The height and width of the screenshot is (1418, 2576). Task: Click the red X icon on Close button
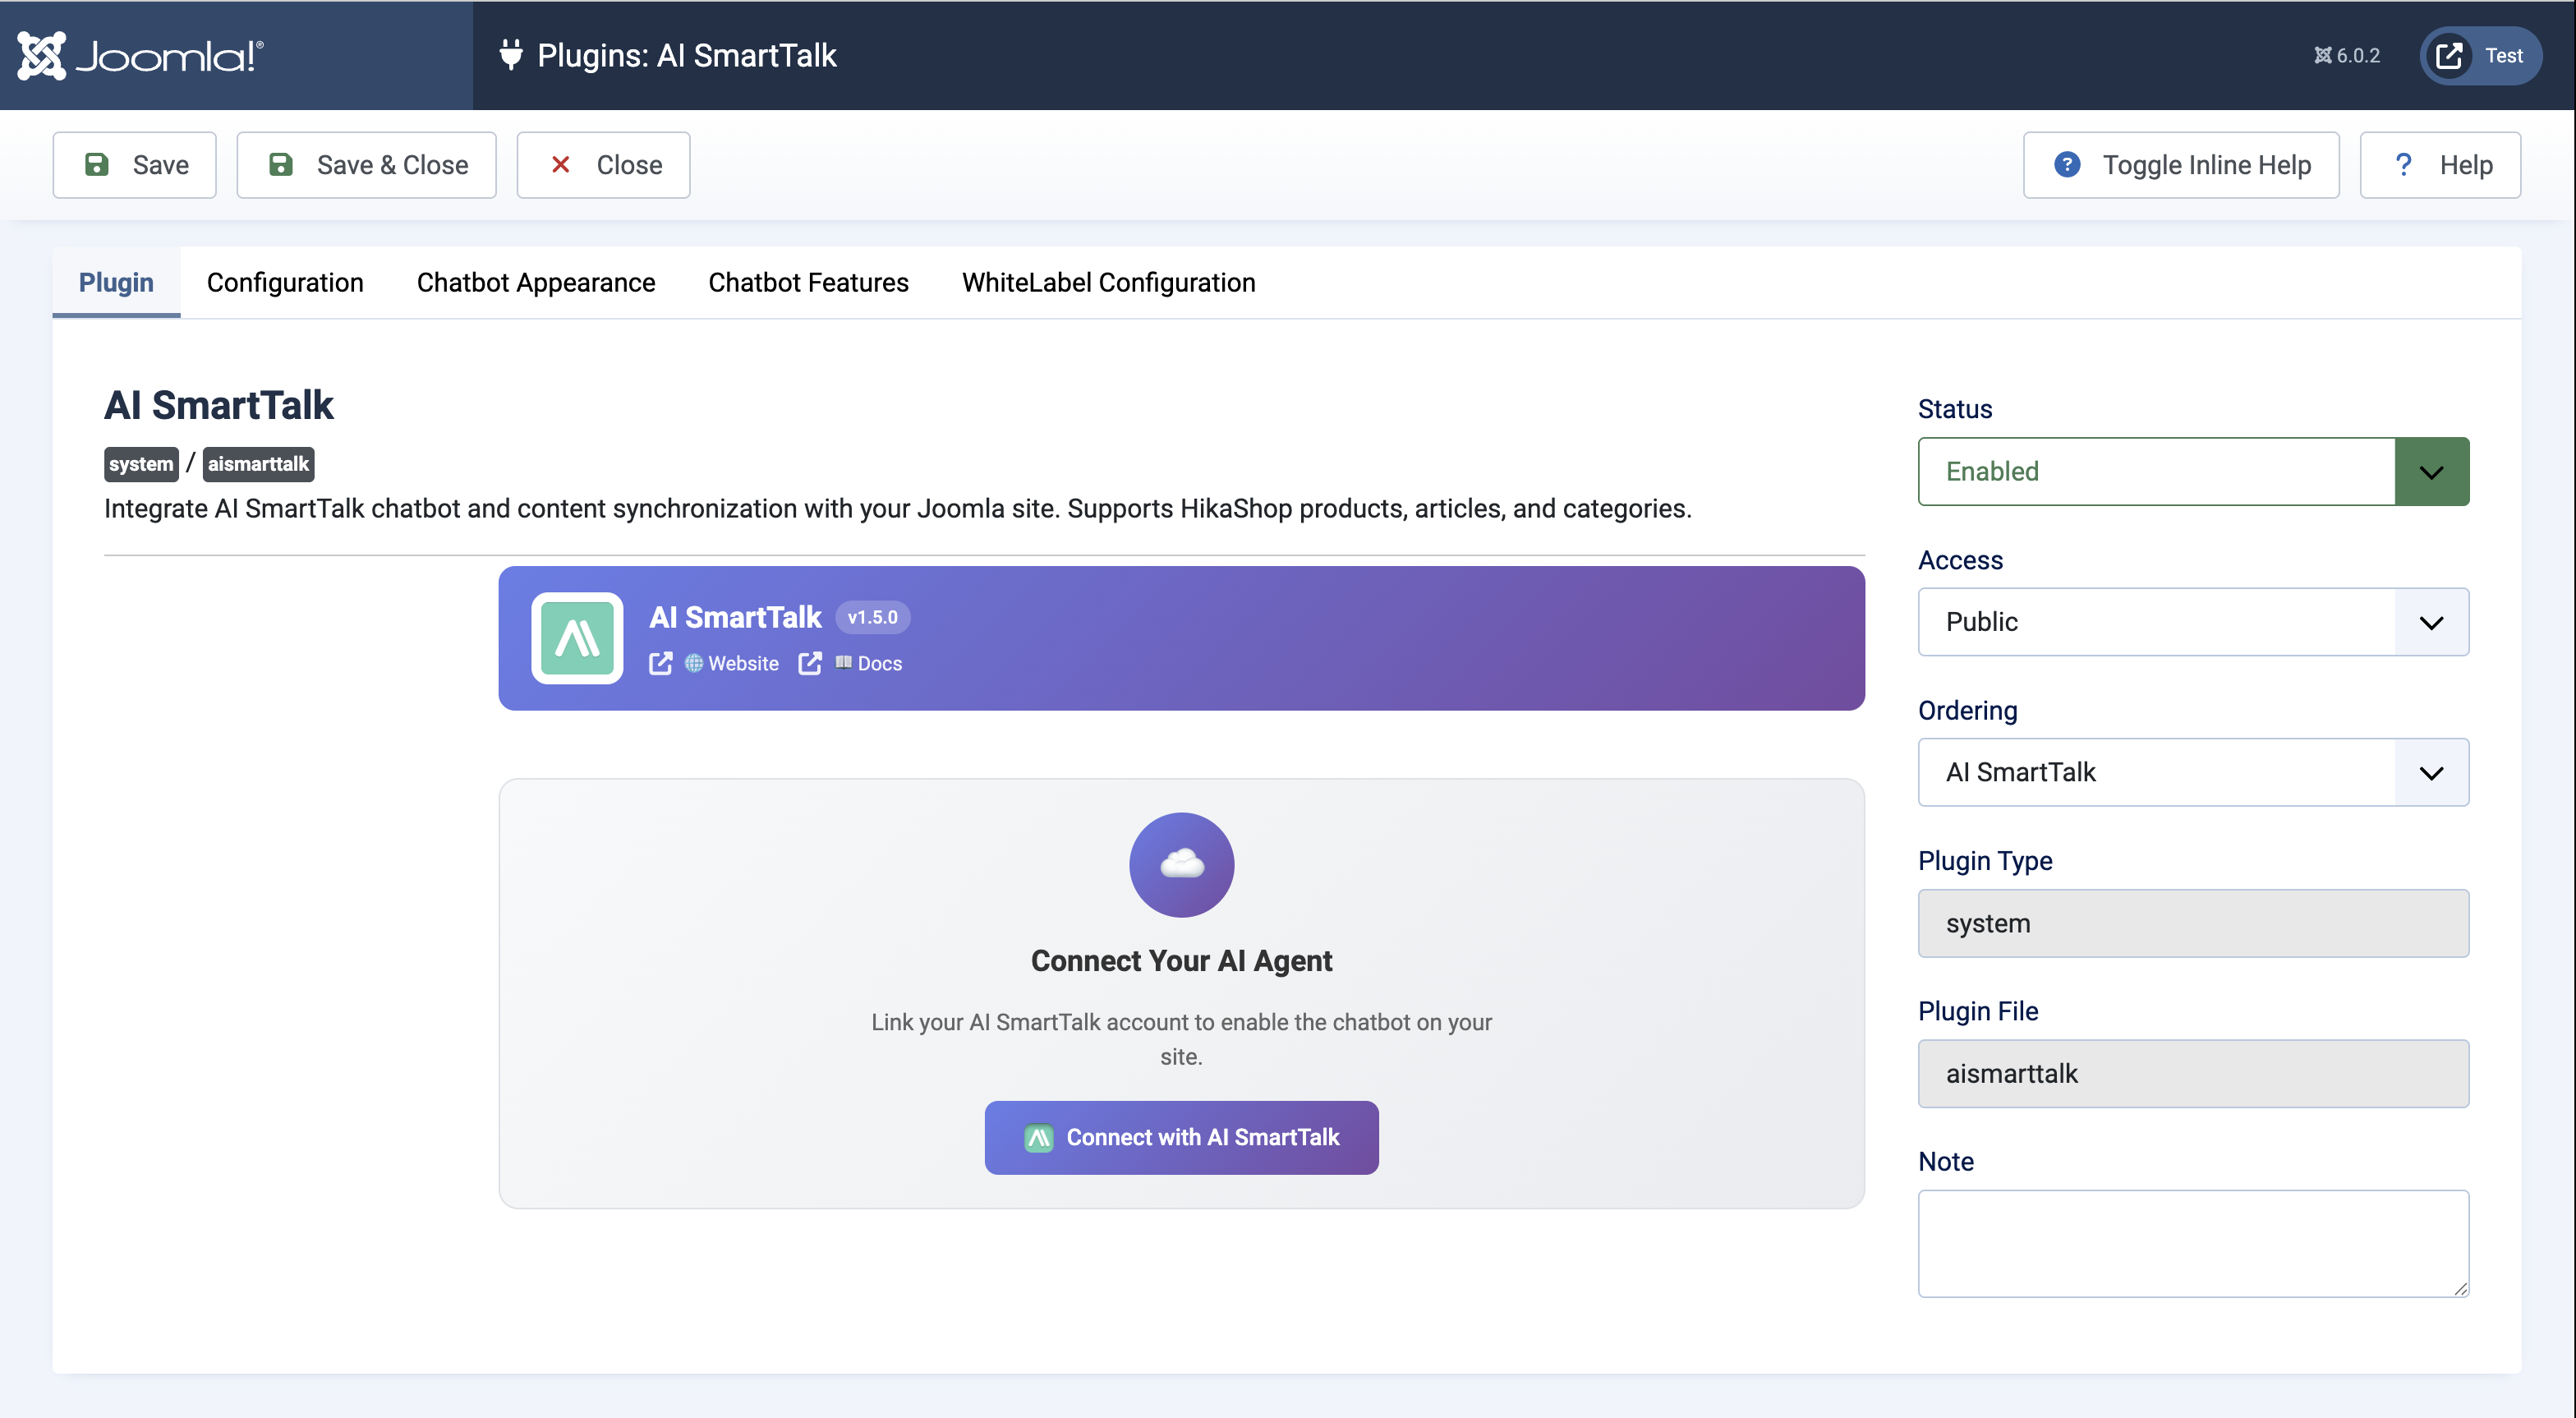pyautogui.click(x=561, y=164)
